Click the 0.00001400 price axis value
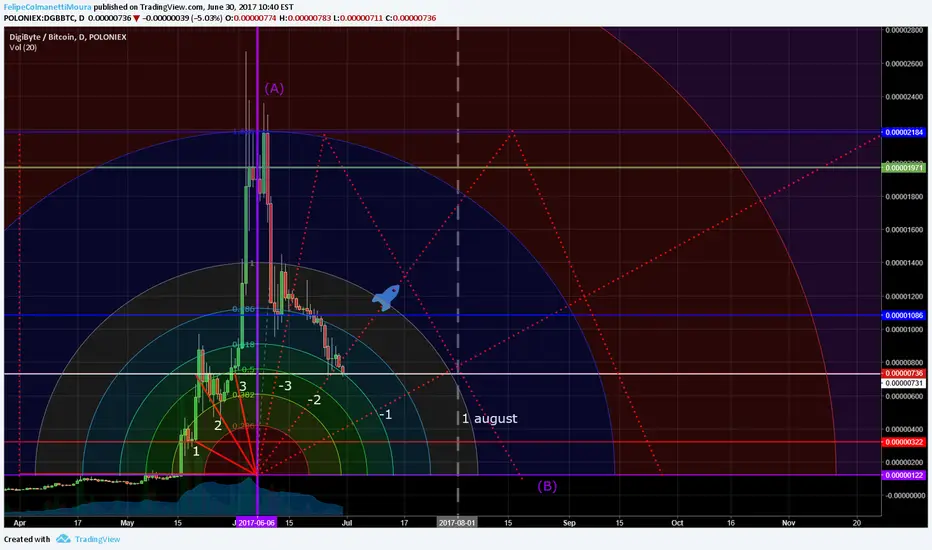932x550 pixels. pos(904,263)
